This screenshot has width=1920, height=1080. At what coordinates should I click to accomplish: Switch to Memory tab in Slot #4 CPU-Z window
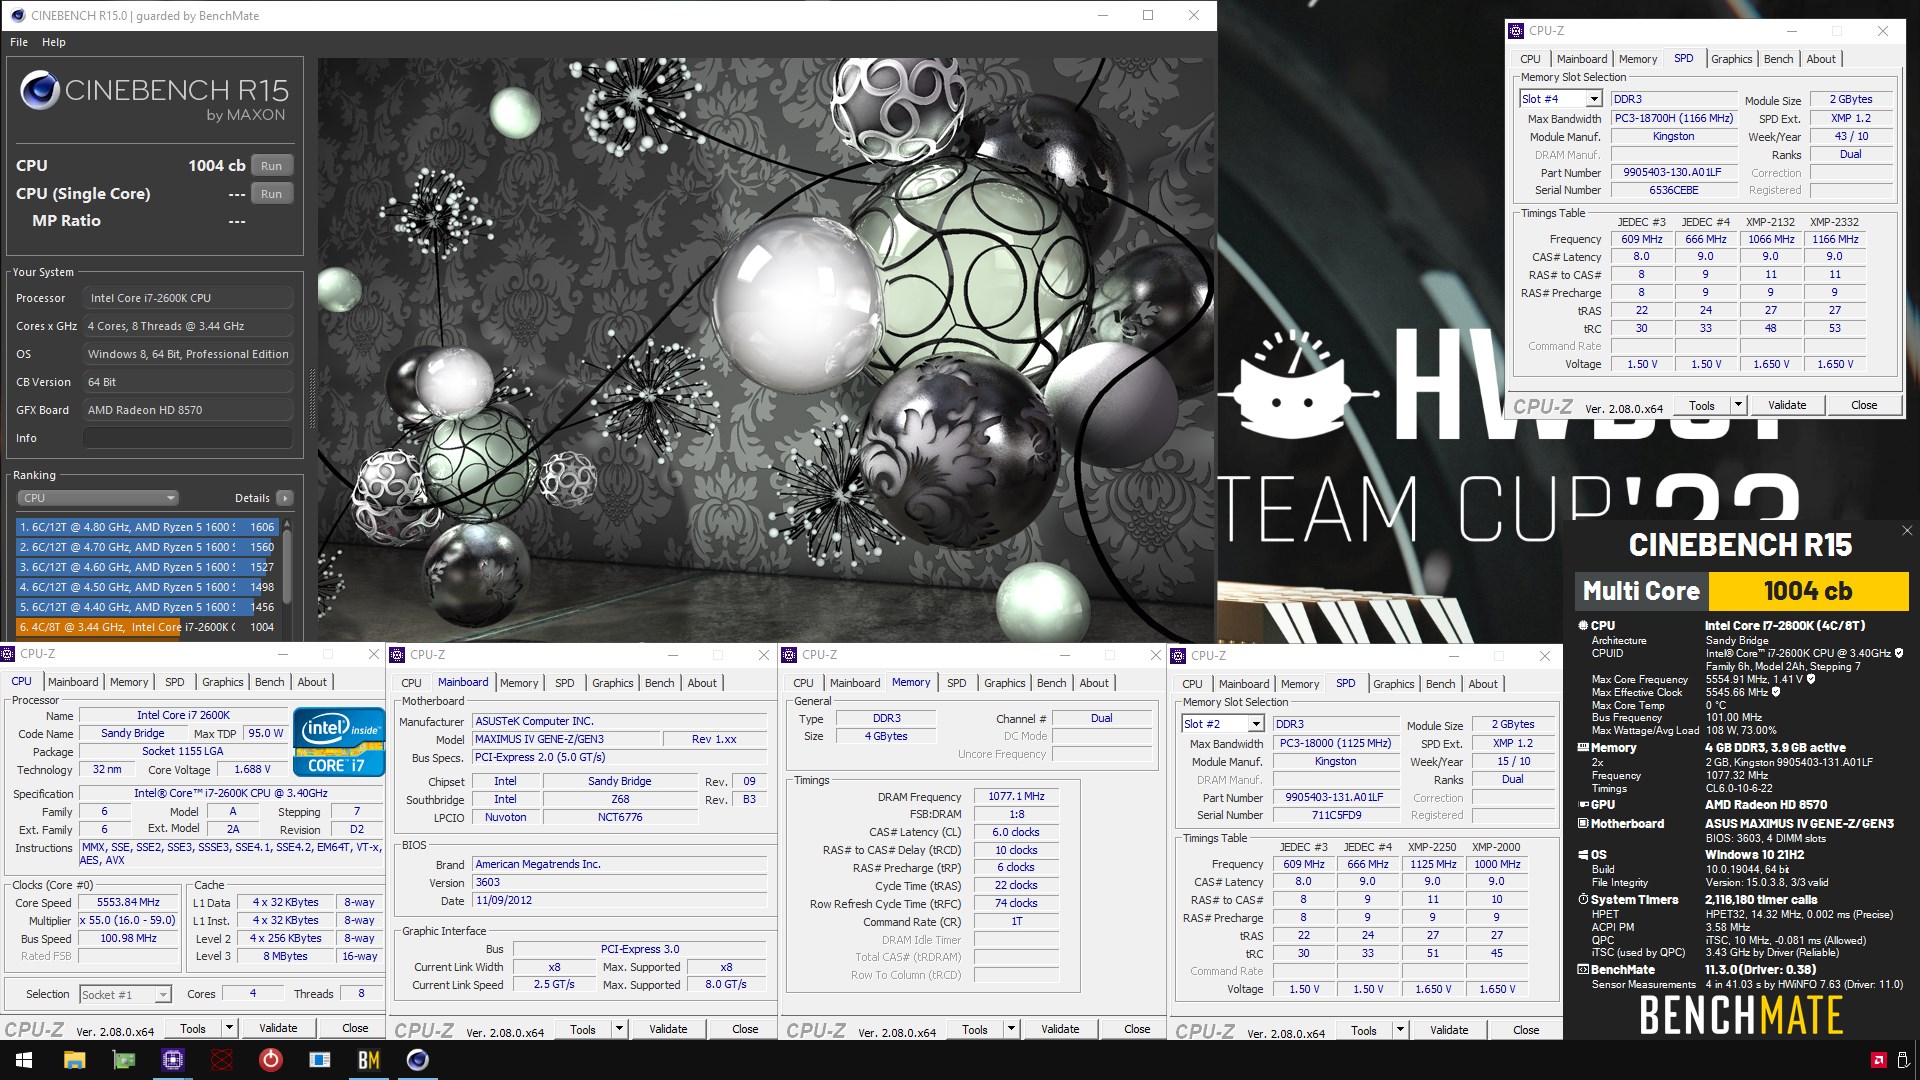(x=1638, y=59)
